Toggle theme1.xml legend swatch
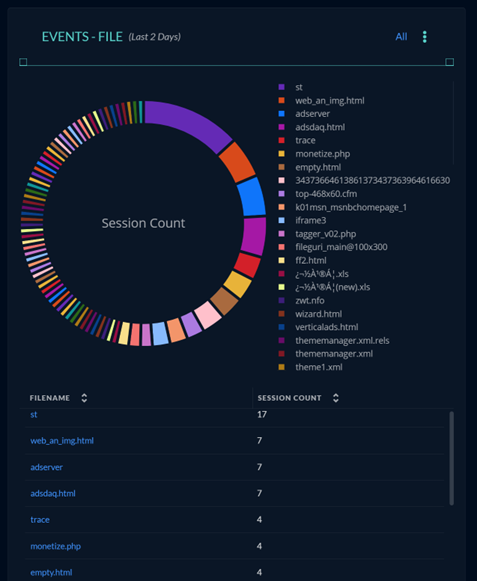This screenshot has width=477, height=581. point(282,367)
